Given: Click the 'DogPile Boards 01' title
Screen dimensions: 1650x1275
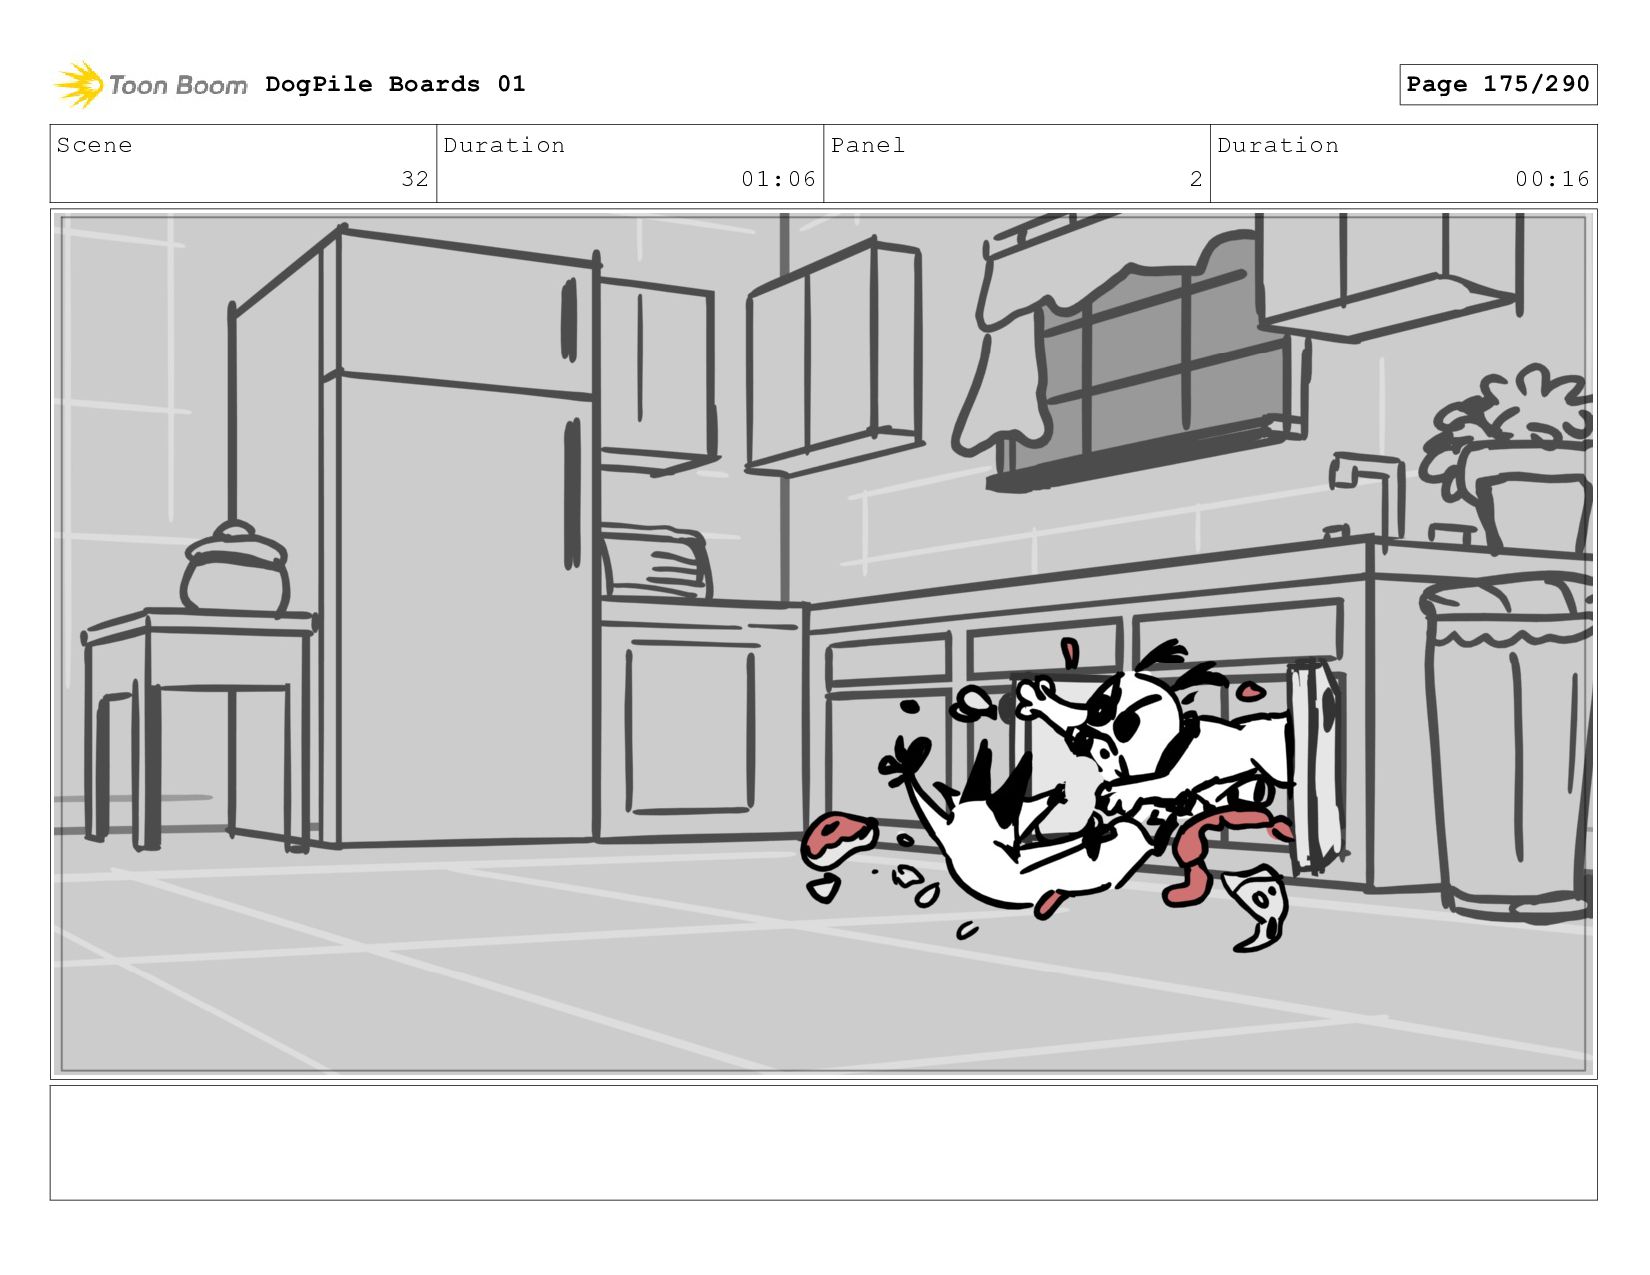Looking at the screenshot, I should click(395, 84).
